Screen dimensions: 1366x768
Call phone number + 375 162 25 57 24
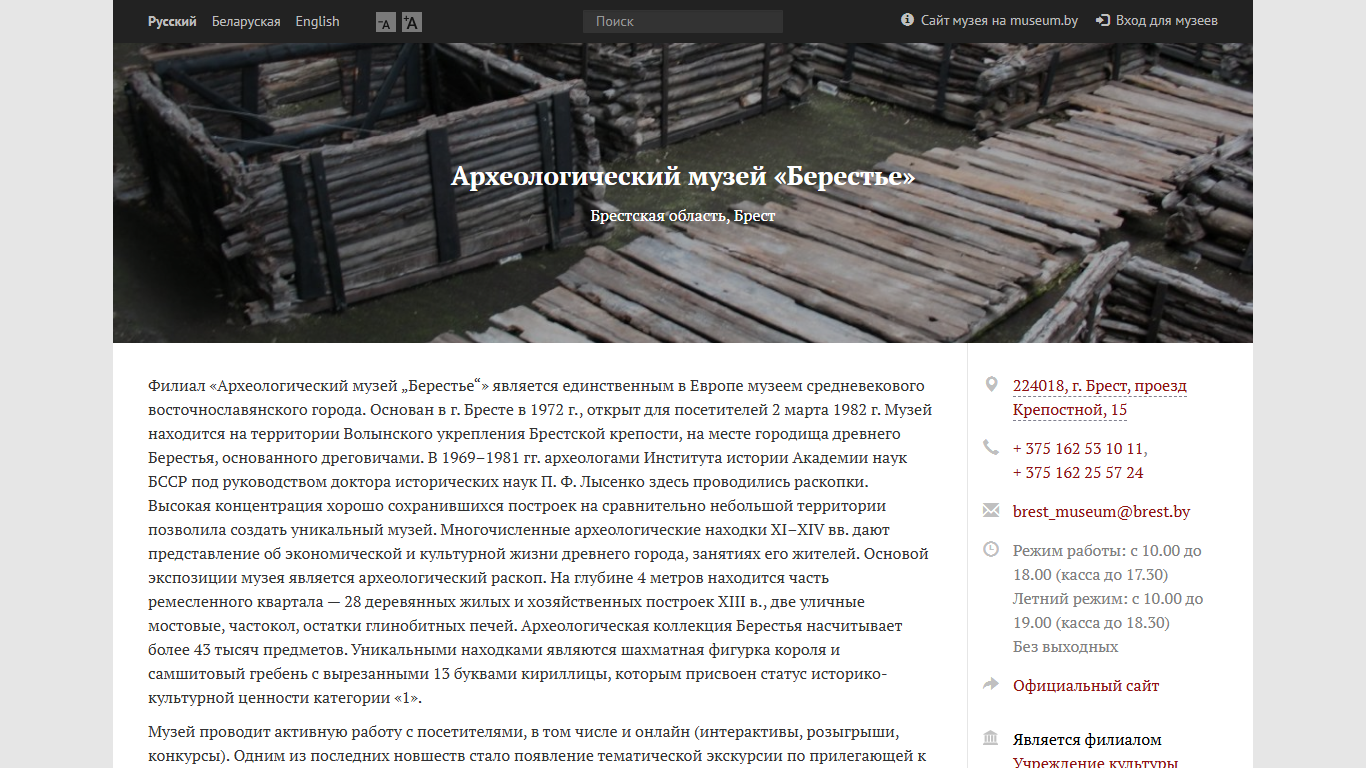tap(1078, 473)
